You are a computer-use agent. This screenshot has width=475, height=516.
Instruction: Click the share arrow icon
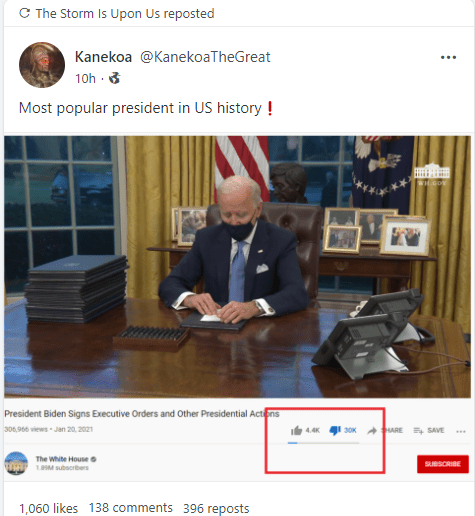[372, 431]
